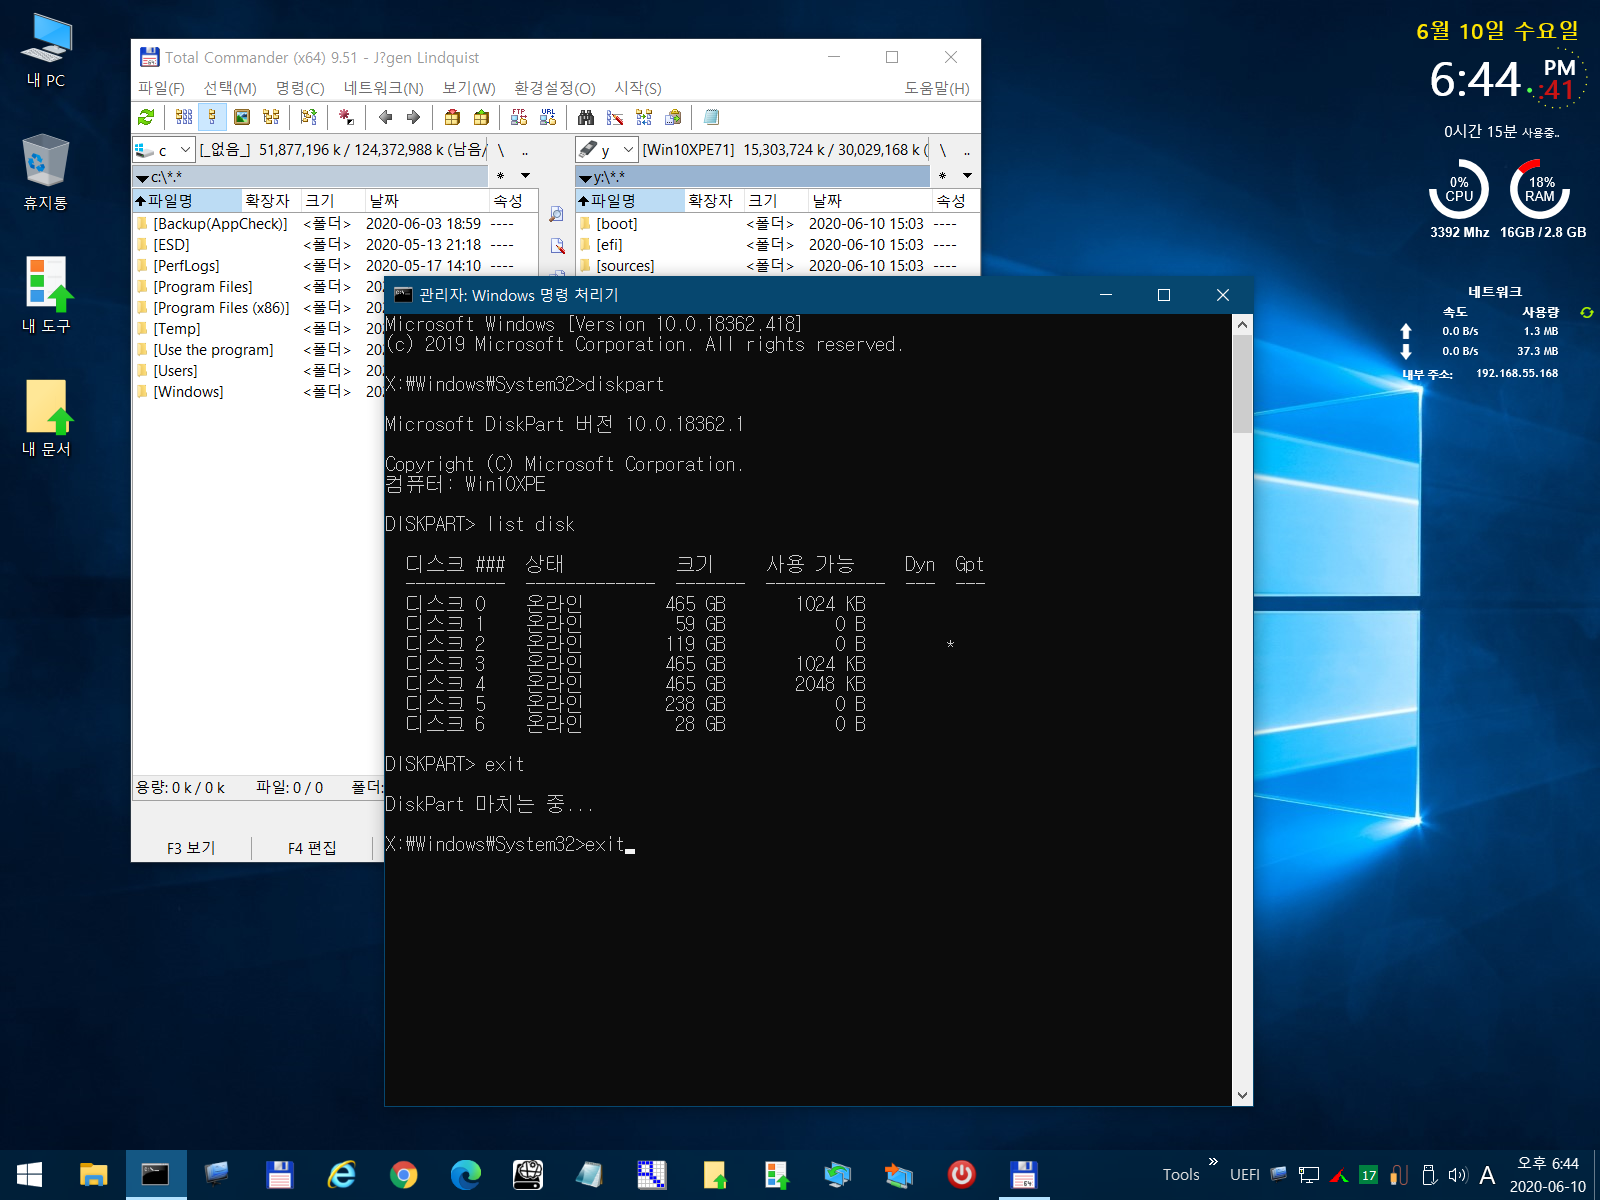The image size is (1600, 1200).
Task: Go to parent with left panel two-dots button
Action: (525, 150)
